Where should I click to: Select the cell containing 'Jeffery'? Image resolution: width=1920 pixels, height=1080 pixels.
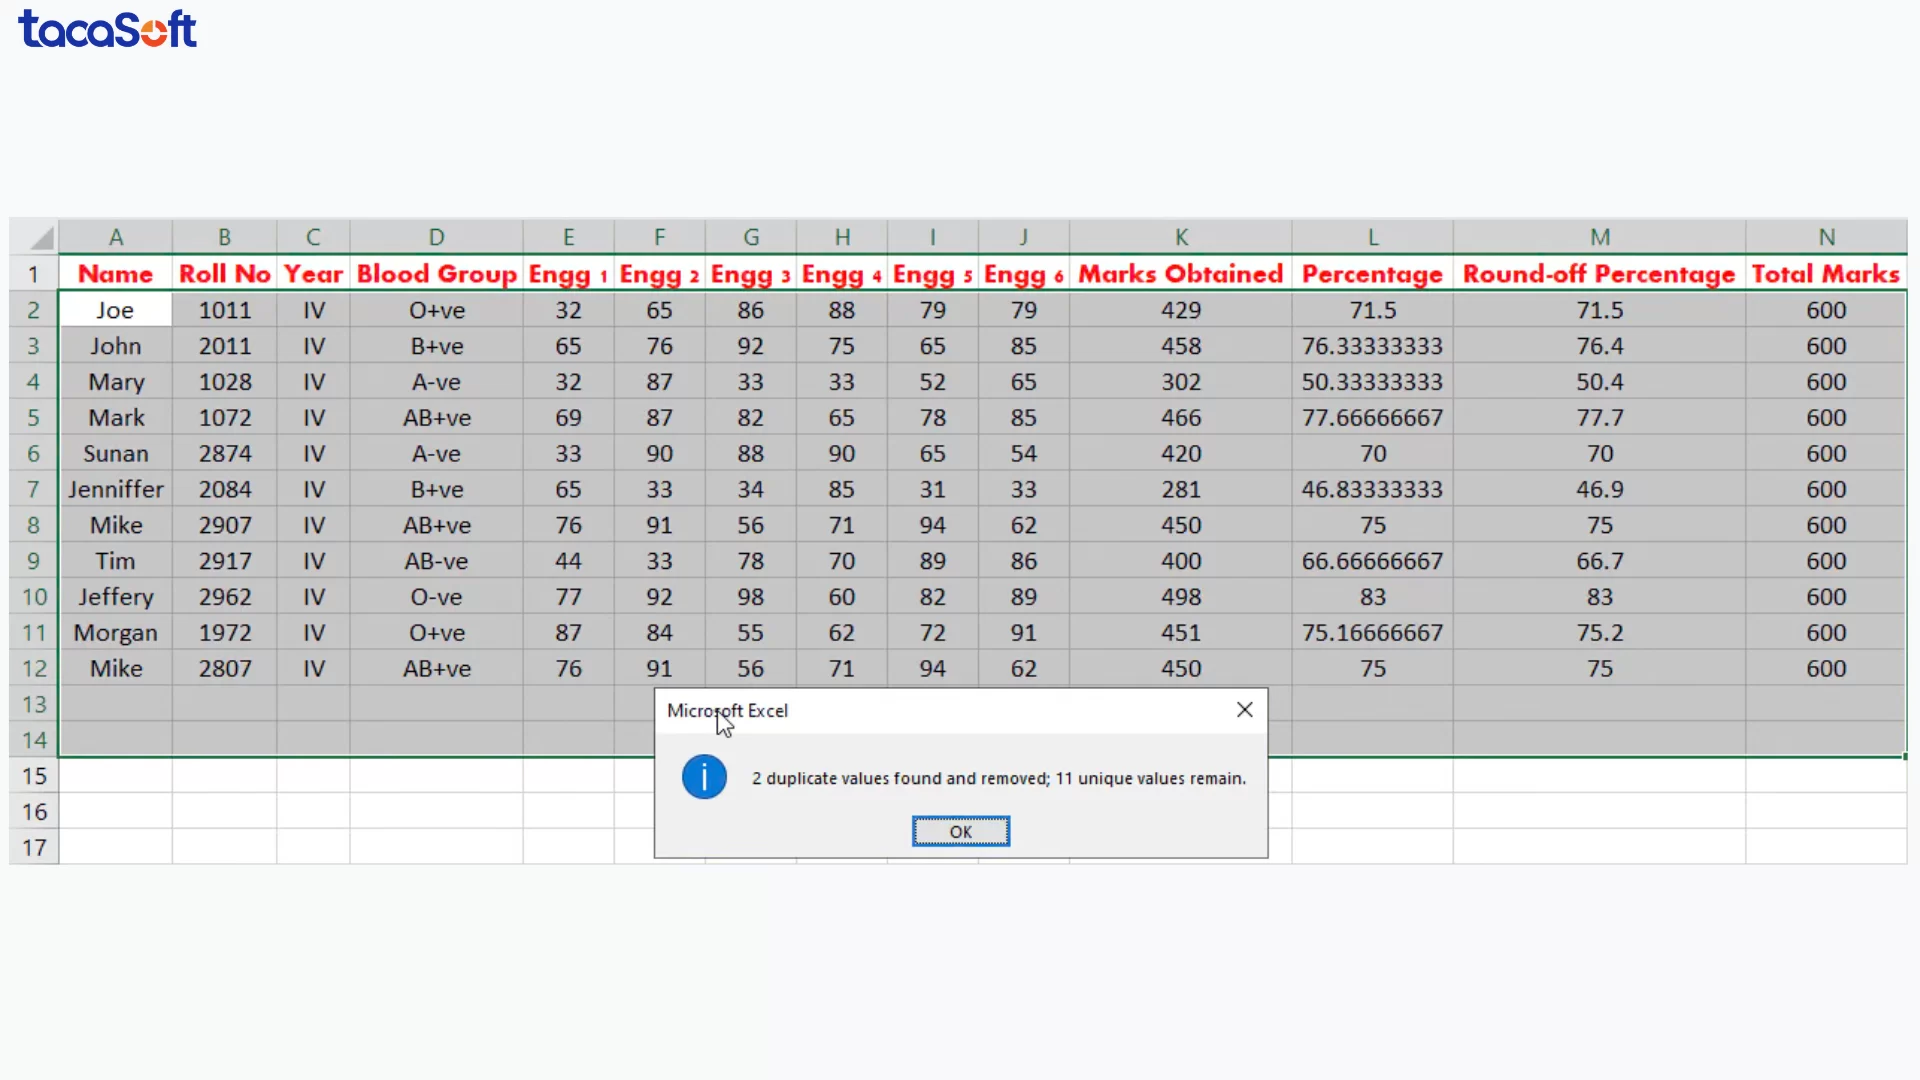[x=116, y=597]
